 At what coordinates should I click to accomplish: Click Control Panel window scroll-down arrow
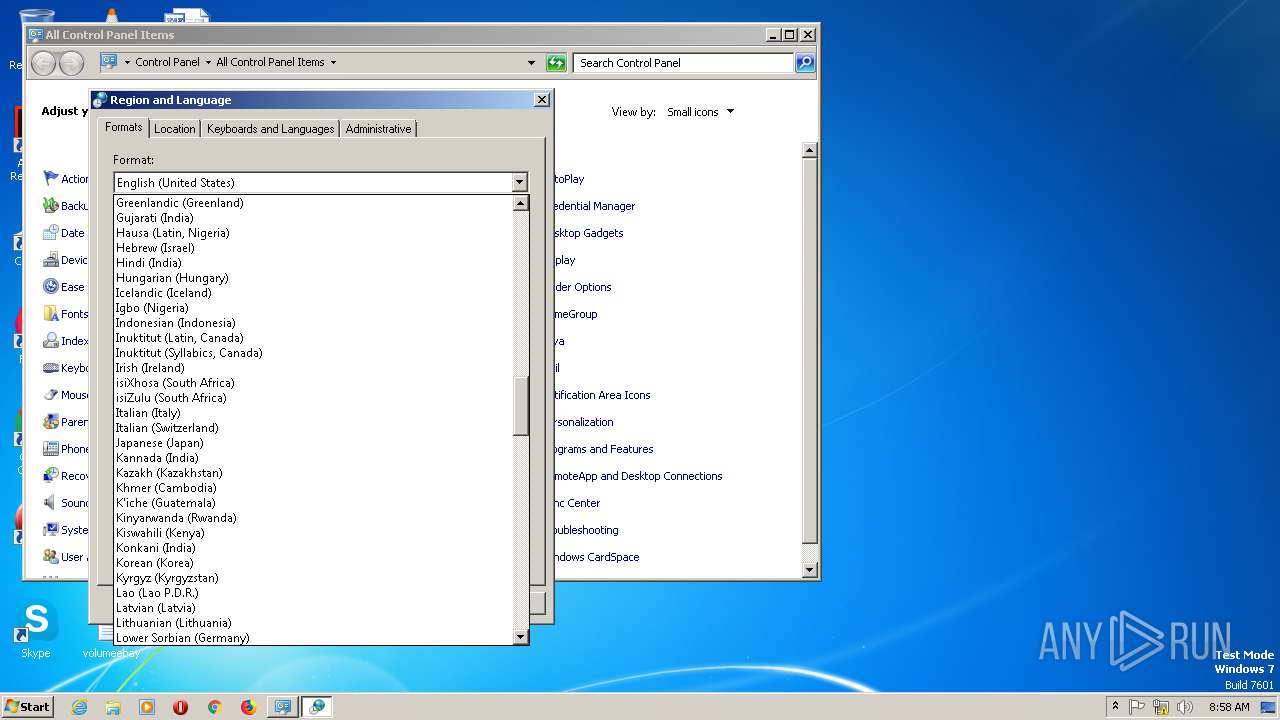[x=810, y=570]
